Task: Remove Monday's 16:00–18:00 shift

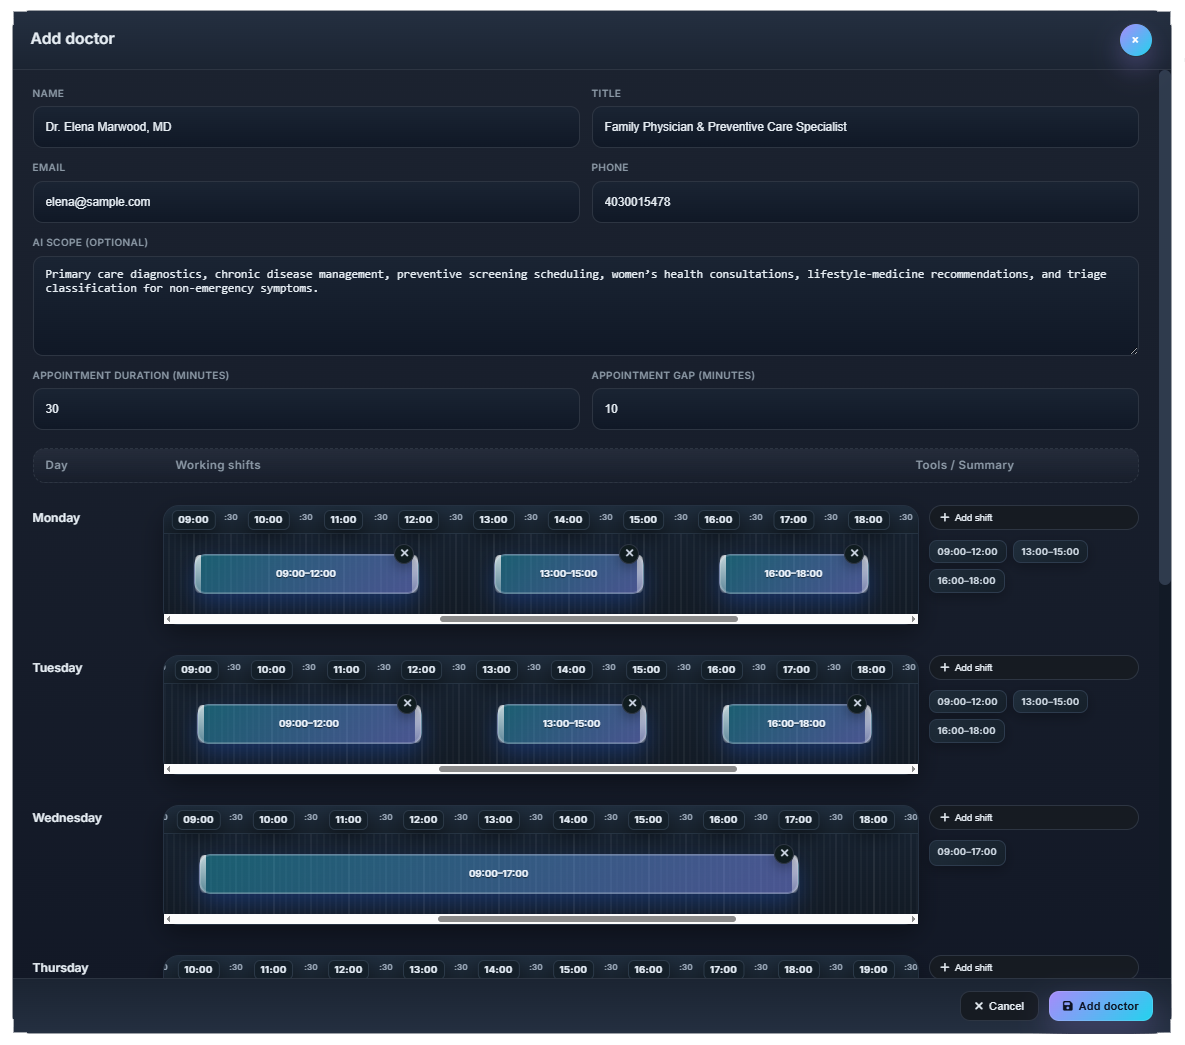Action: click(x=854, y=552)
